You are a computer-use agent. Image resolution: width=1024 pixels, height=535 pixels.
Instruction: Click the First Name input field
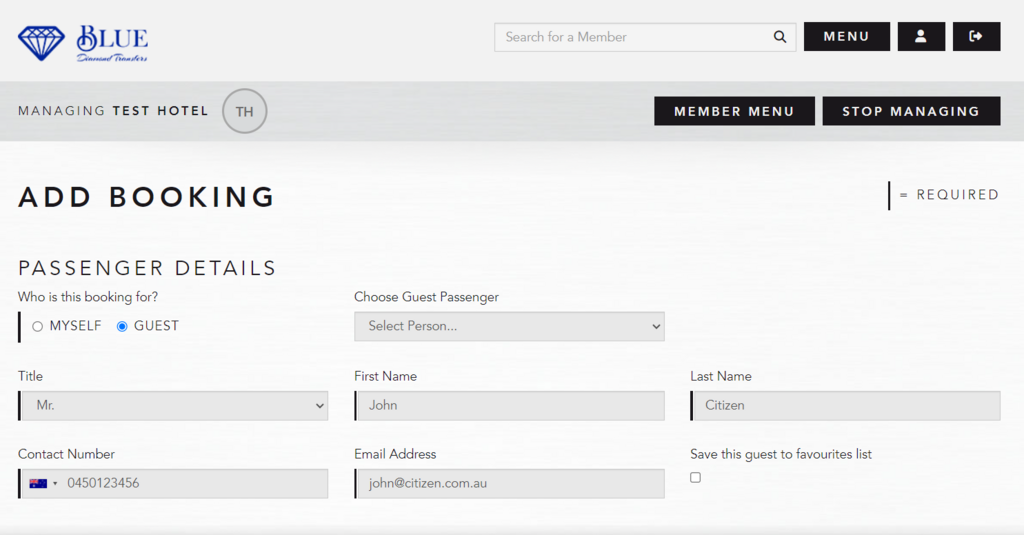click(x=510, y=406)
